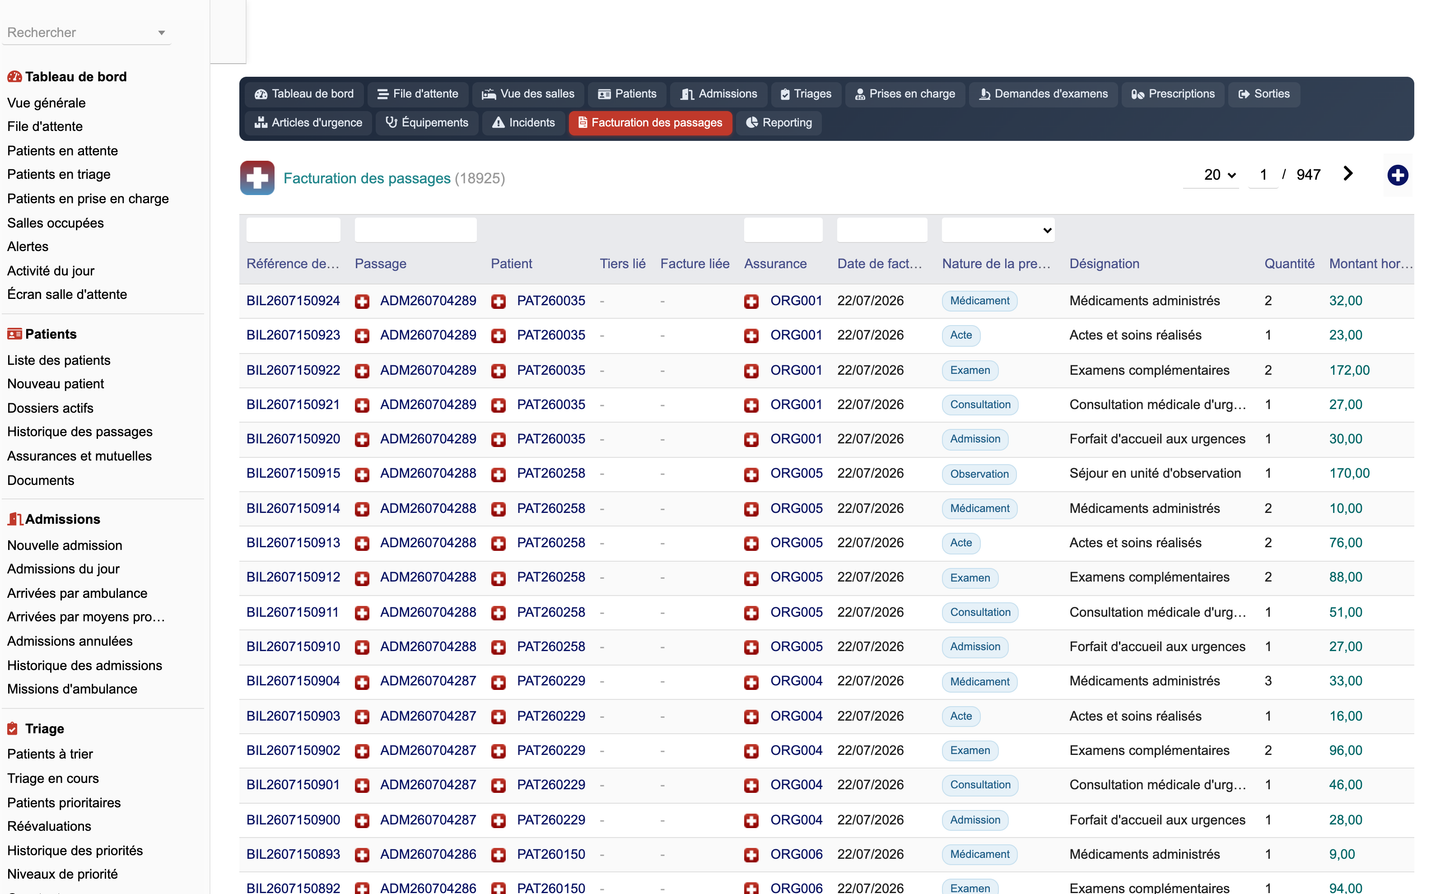Screen dimensions: 1445x894
Task: Open the Incidents tab
Action: pyautogui.click(x=523, y=123)
